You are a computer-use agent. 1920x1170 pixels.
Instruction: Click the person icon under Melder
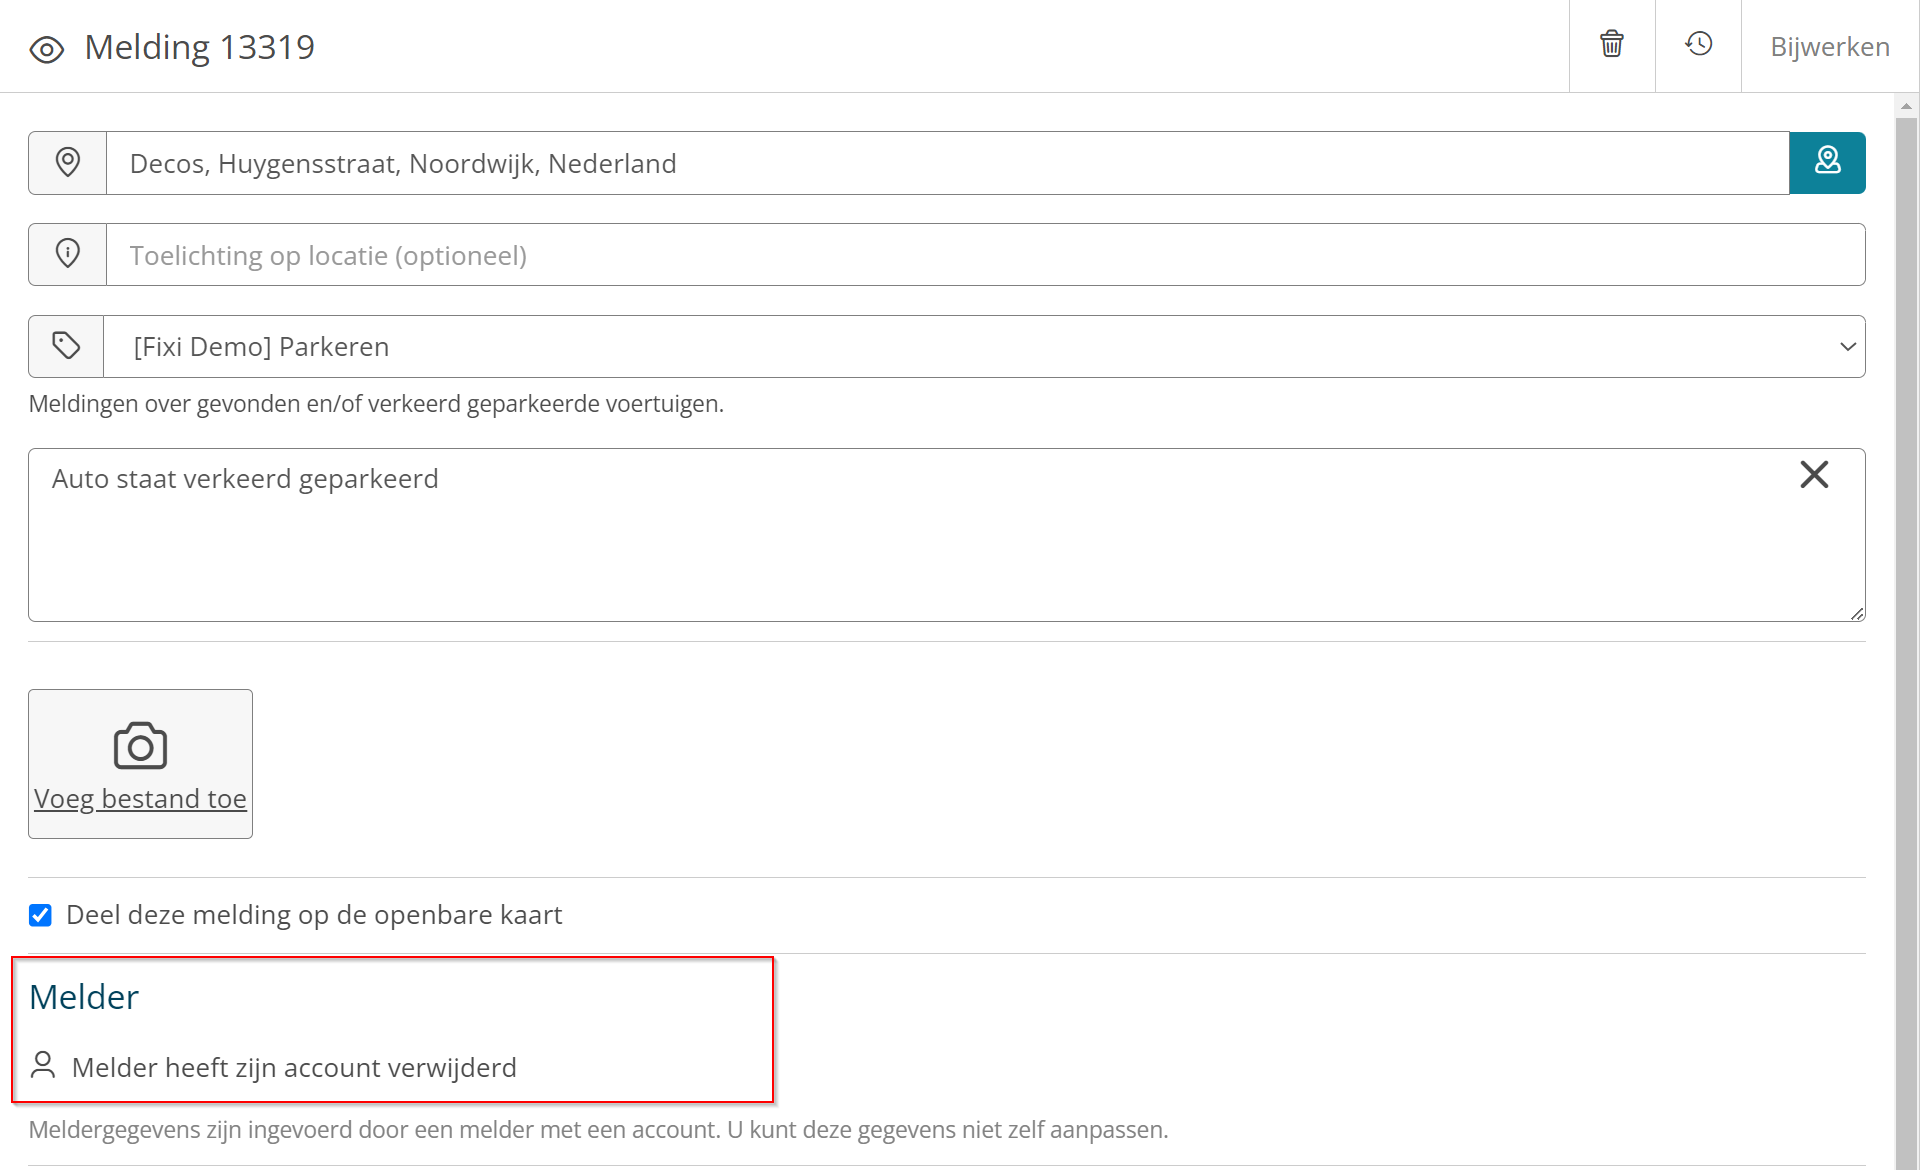coord(43,1065)
